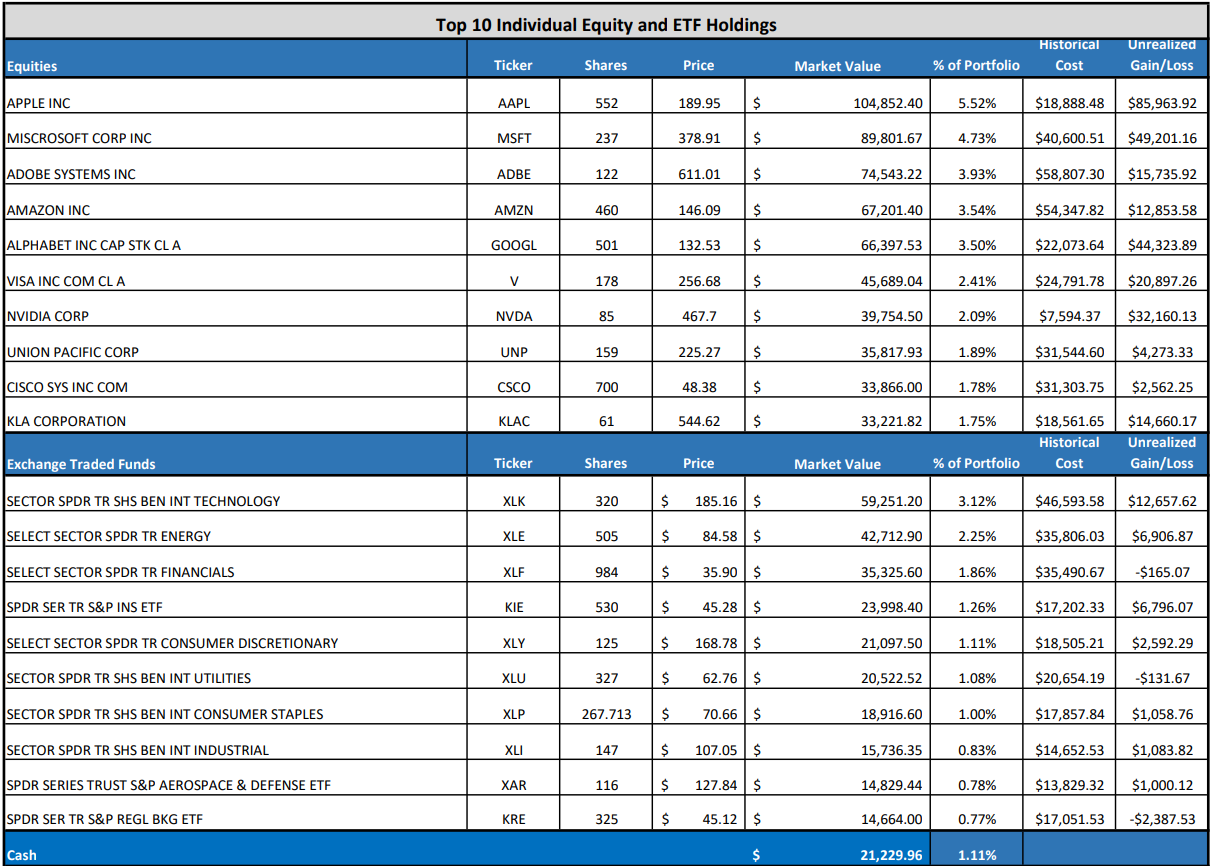This screenshot has width=1211, height=866.
Task: Select the shares value 267.713
Action: point(606,714)
